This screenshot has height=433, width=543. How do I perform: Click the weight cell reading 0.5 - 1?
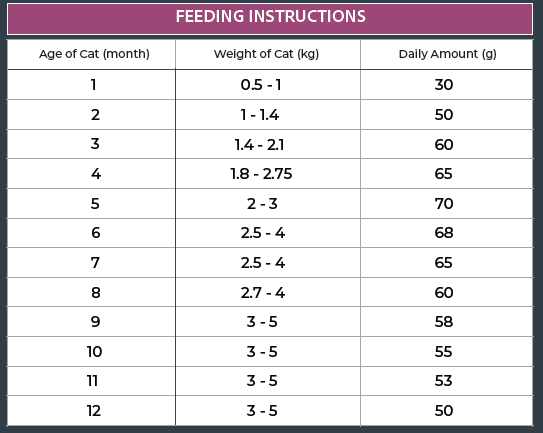coord(268,85)
